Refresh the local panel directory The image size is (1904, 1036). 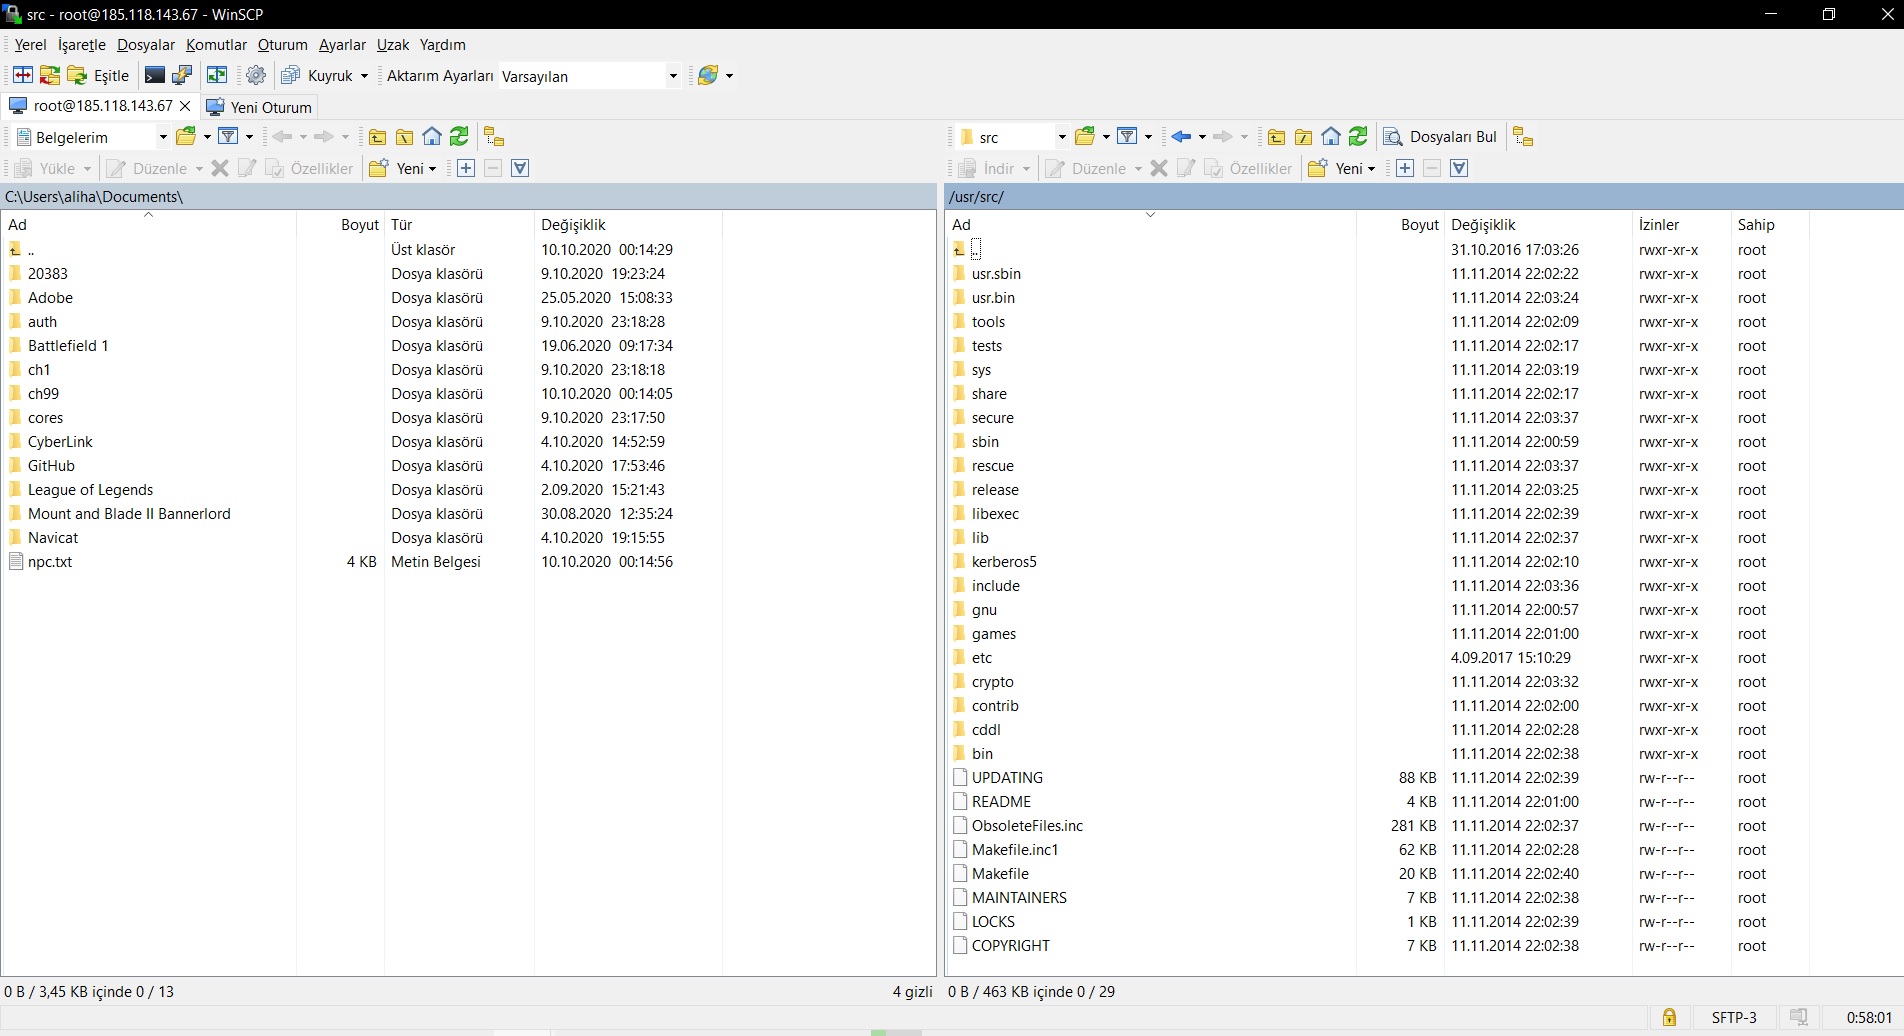(x=459, y=137)
